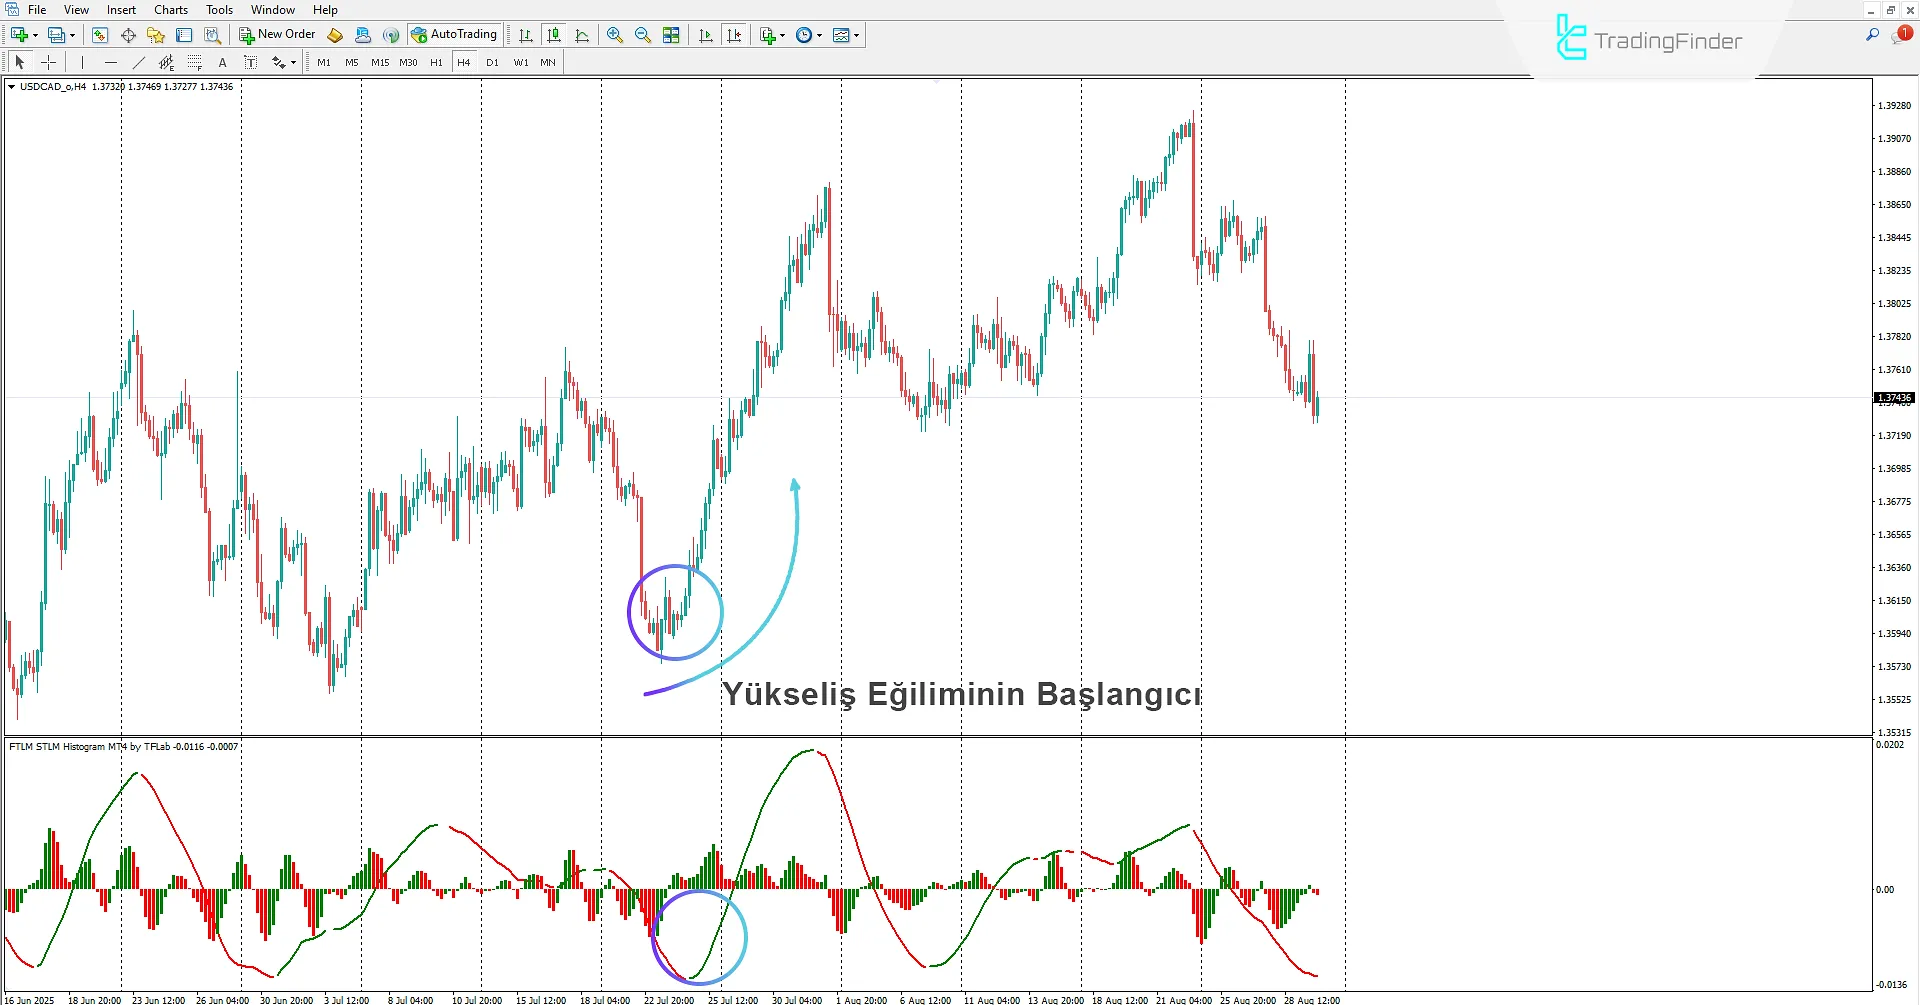The image size is (1920, 1005).
Task: Open the Charts menu
Action: tap(170, 9)
